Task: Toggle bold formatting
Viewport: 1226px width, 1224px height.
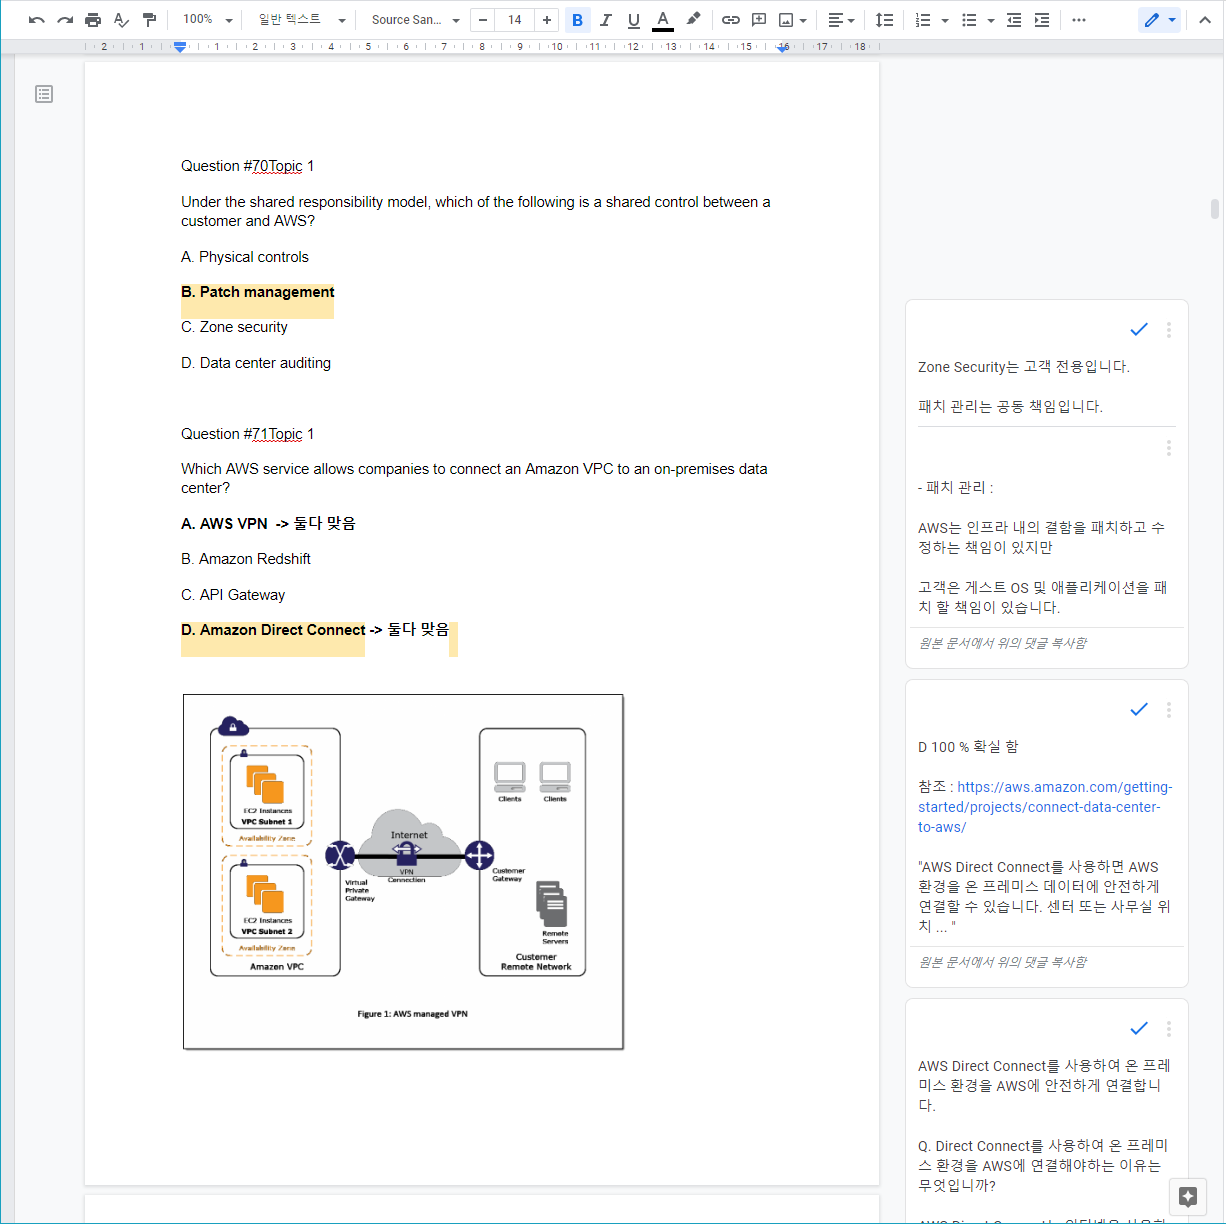Action: (x=577, y=20)
